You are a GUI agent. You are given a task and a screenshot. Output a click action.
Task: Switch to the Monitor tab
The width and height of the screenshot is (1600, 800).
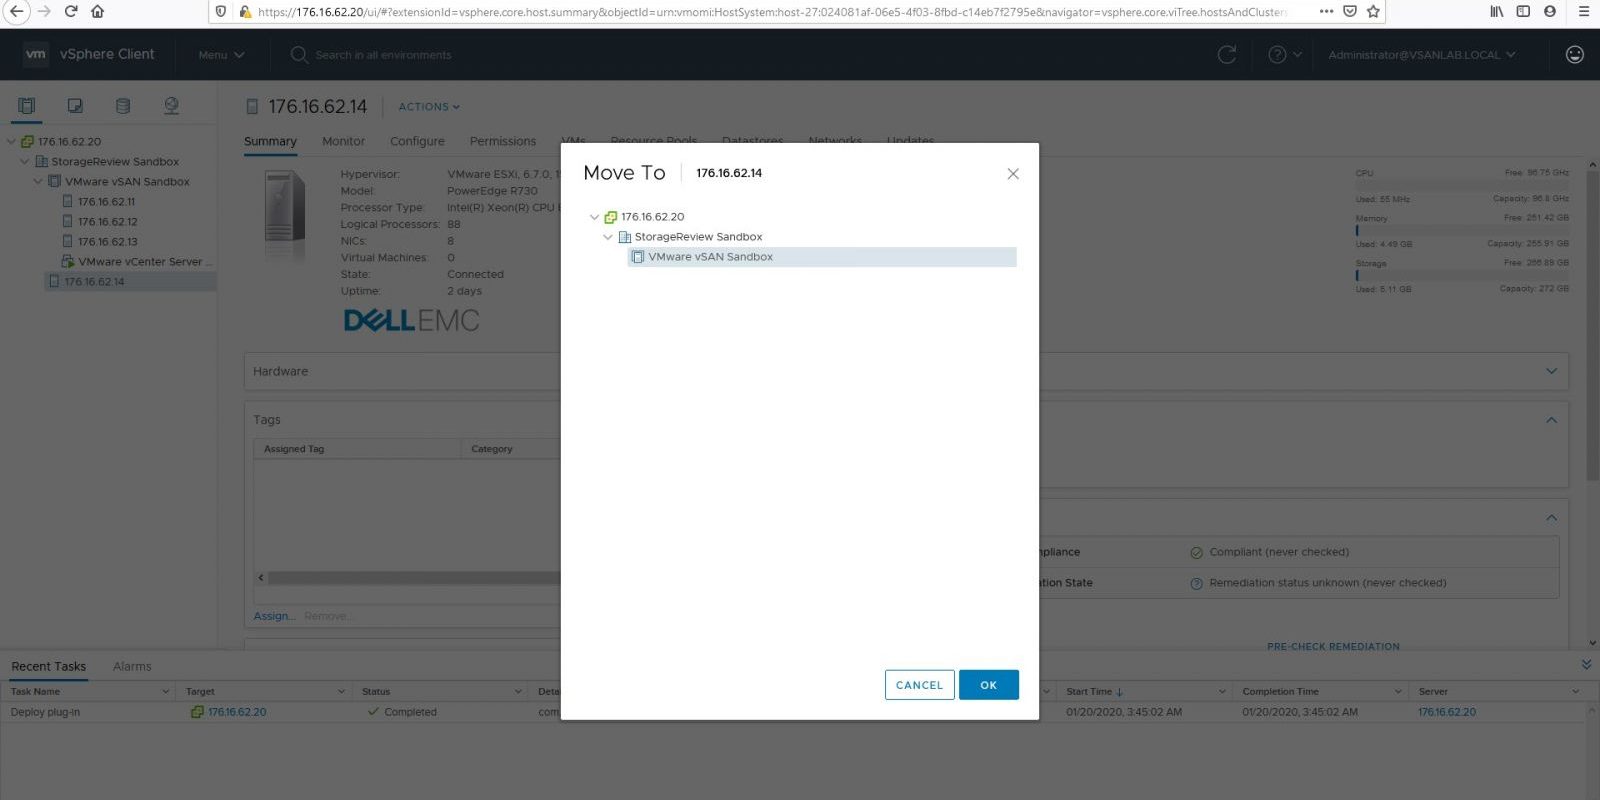click(x=343, y=142)
